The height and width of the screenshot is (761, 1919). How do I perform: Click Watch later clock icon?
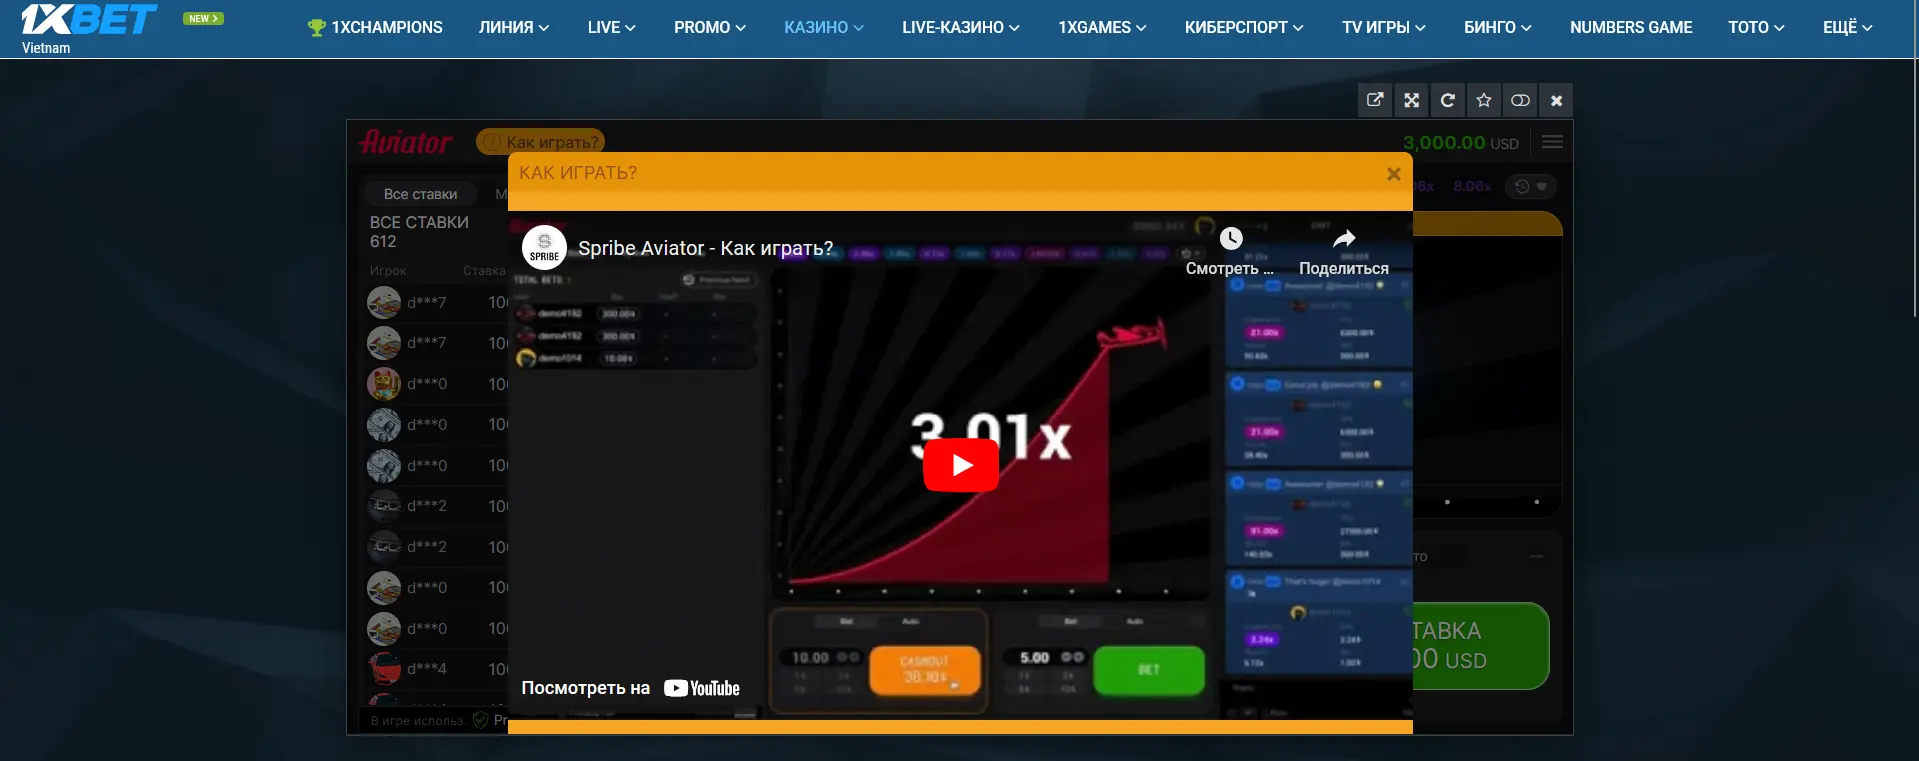coord(1230,239)
